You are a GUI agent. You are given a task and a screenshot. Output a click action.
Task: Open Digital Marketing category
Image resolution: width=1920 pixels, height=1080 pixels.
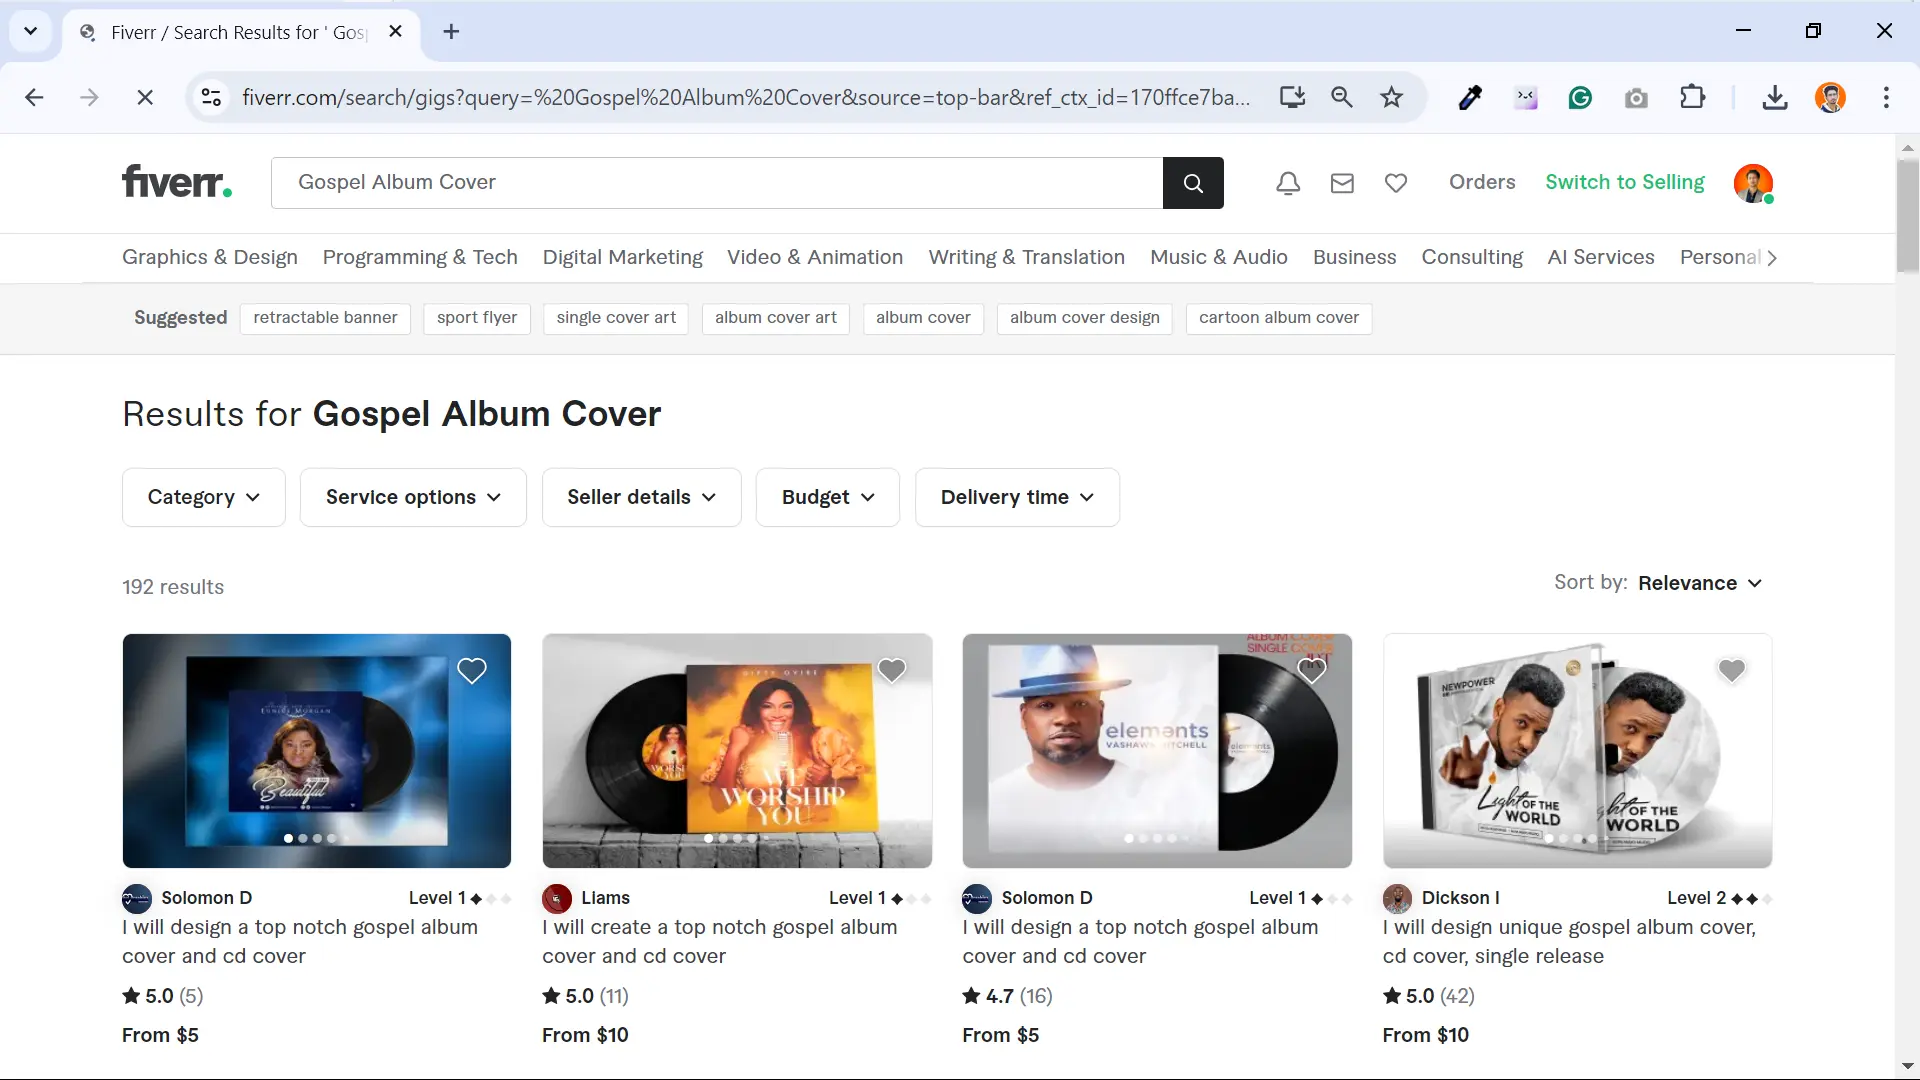pos(622,257)
